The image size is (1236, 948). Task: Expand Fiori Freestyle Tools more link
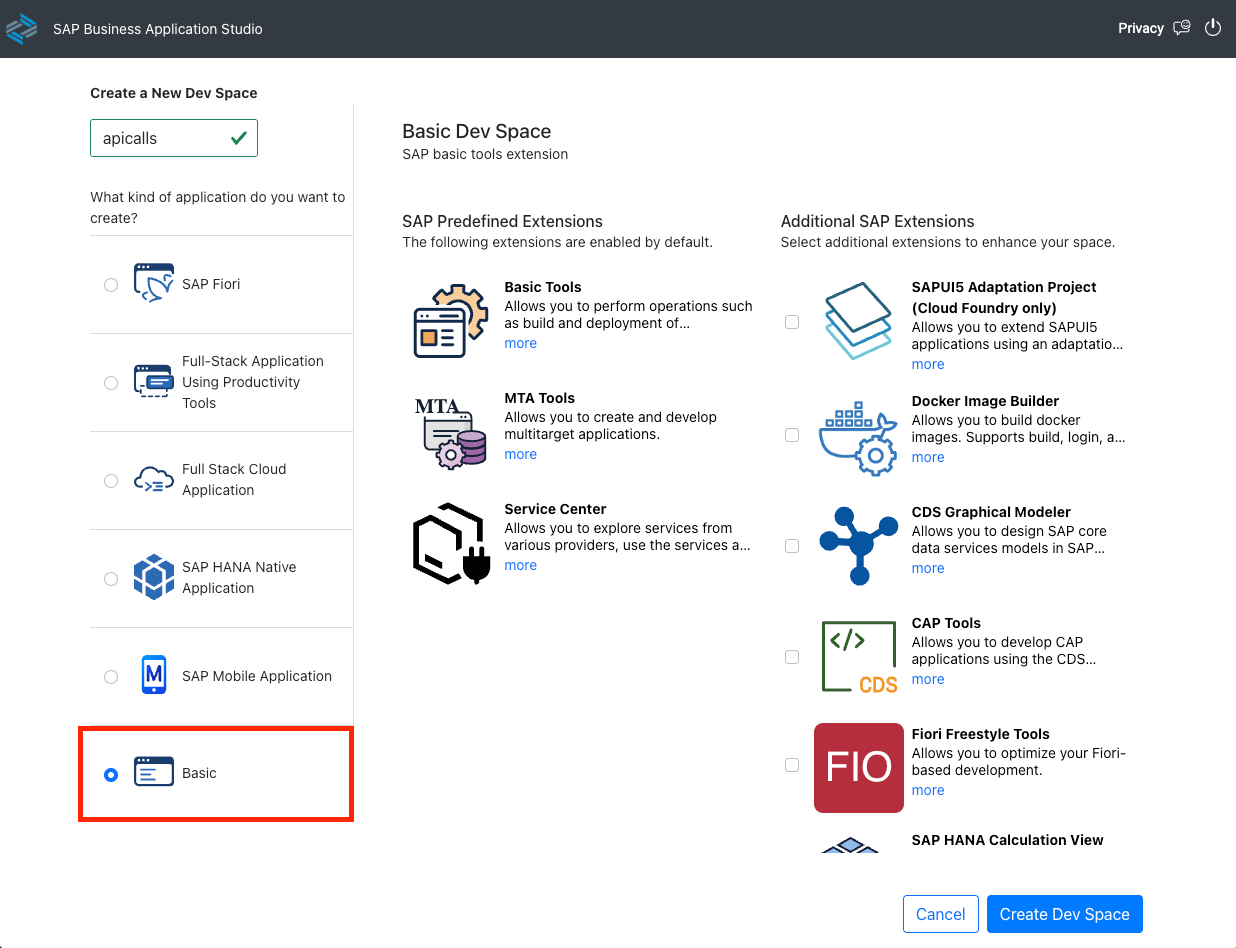click(928, 790)
